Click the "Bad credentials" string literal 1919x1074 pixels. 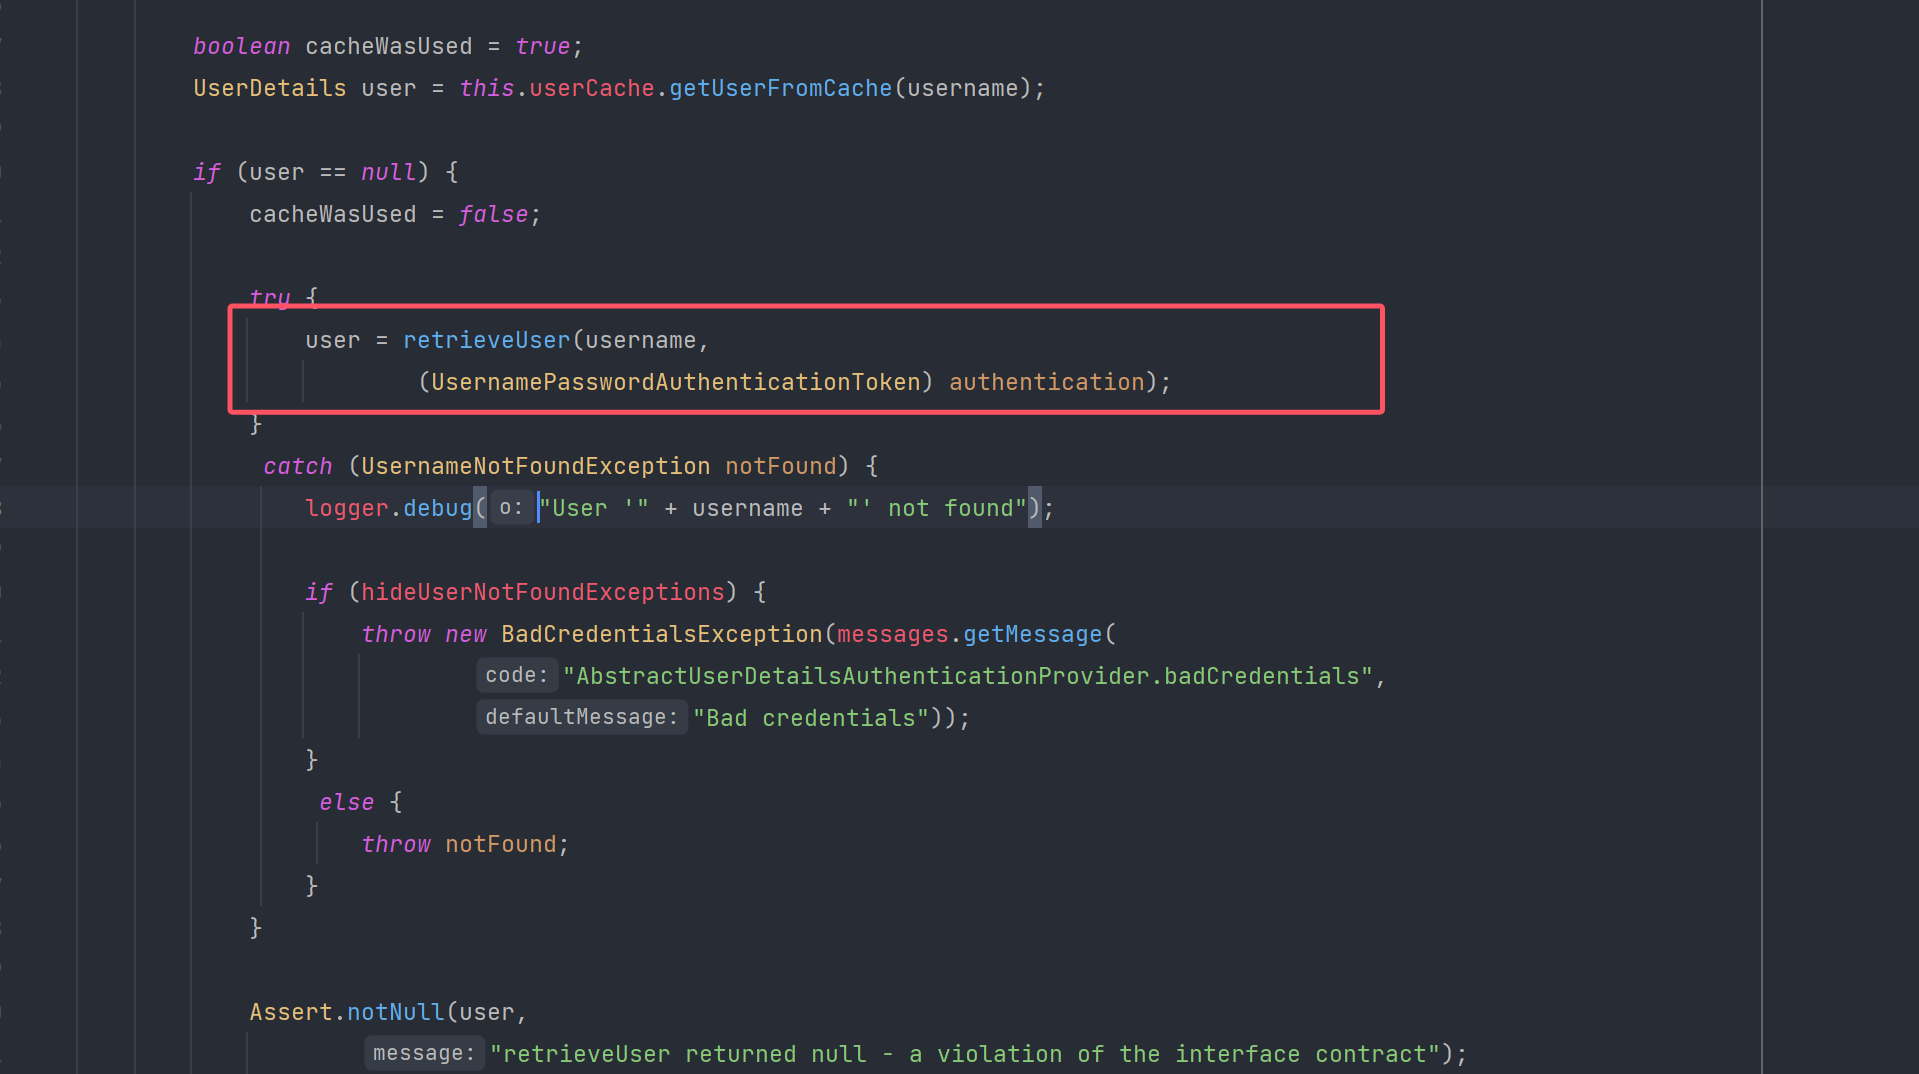[811, 718]
